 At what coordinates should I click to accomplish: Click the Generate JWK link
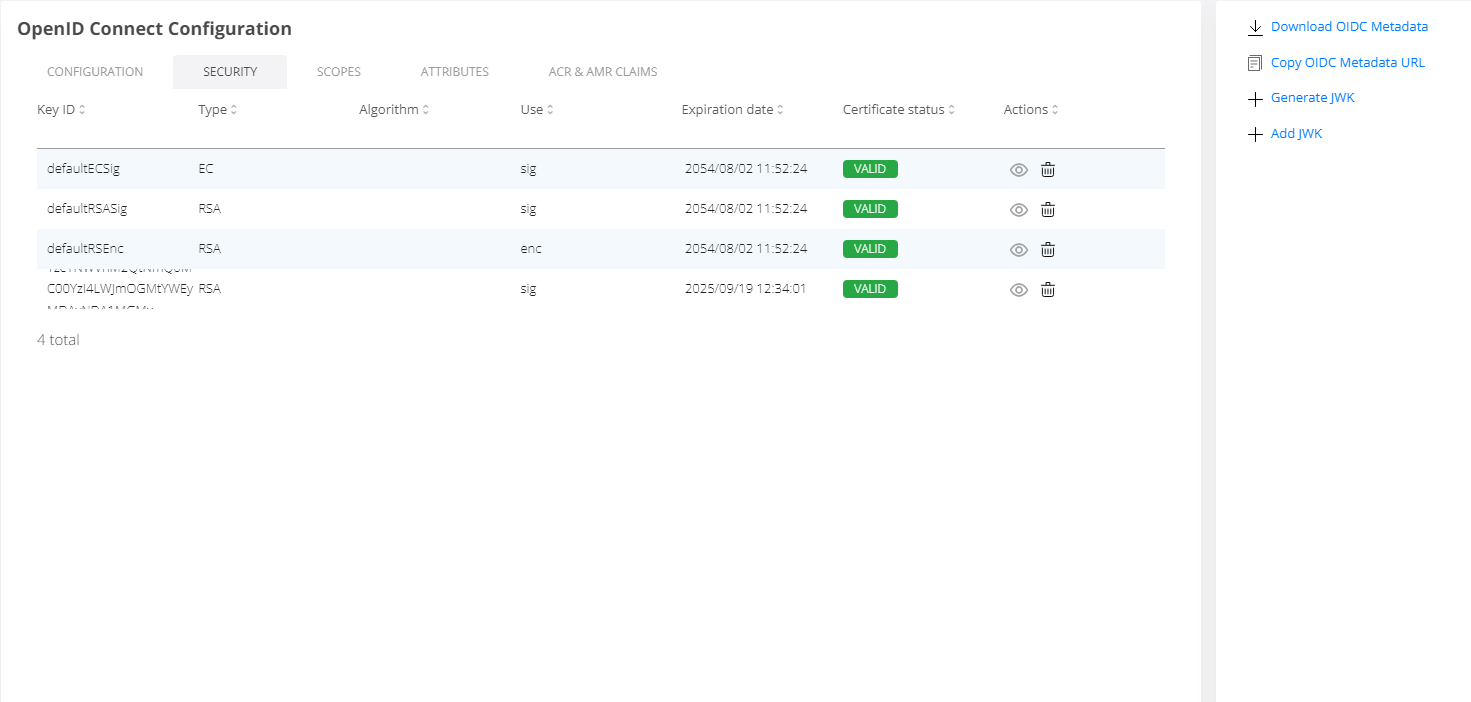coord(1312,98)
